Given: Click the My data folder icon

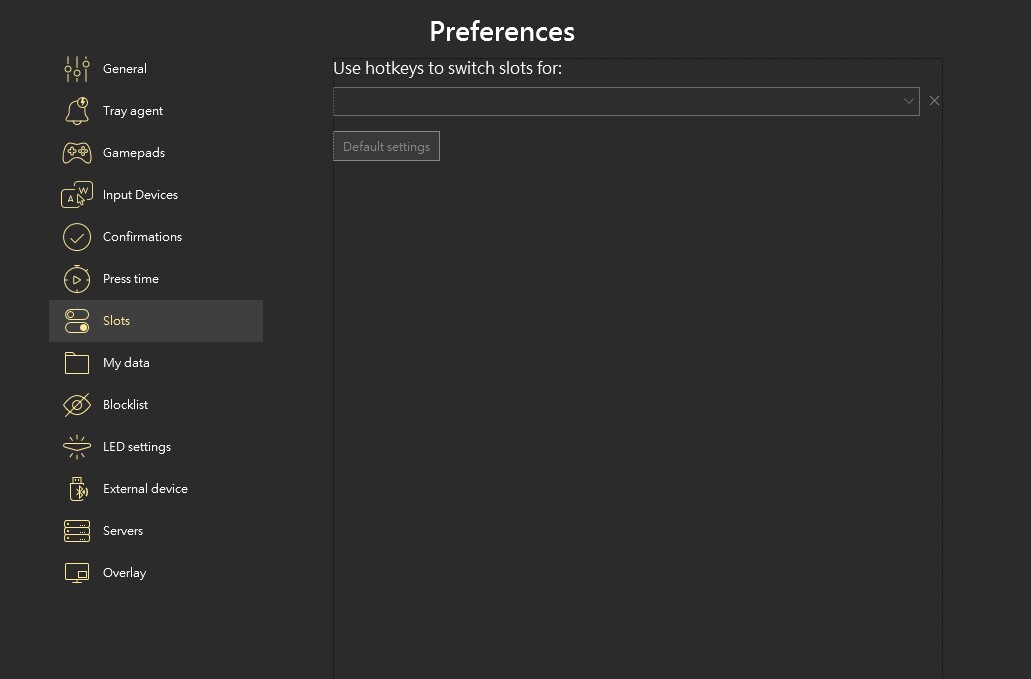Looking at the screenshot, I should (77, 363).
